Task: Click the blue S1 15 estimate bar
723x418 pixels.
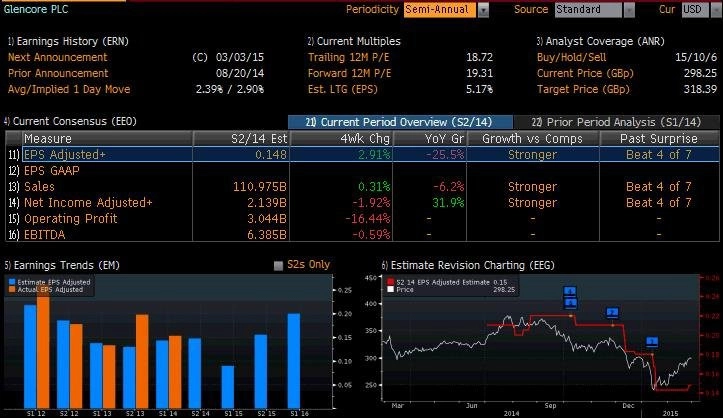Action: click(x=228, y=387)
